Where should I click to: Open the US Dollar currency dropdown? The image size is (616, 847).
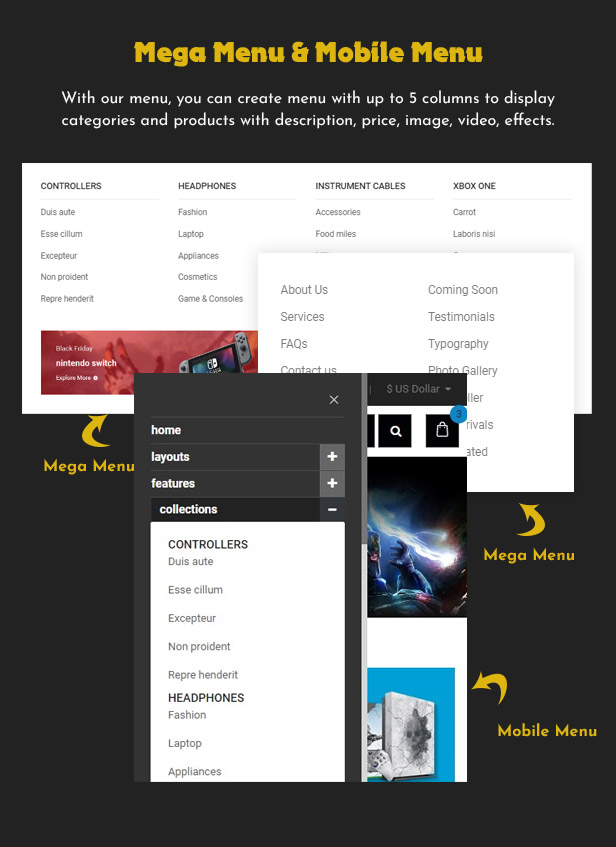point(418,389)
